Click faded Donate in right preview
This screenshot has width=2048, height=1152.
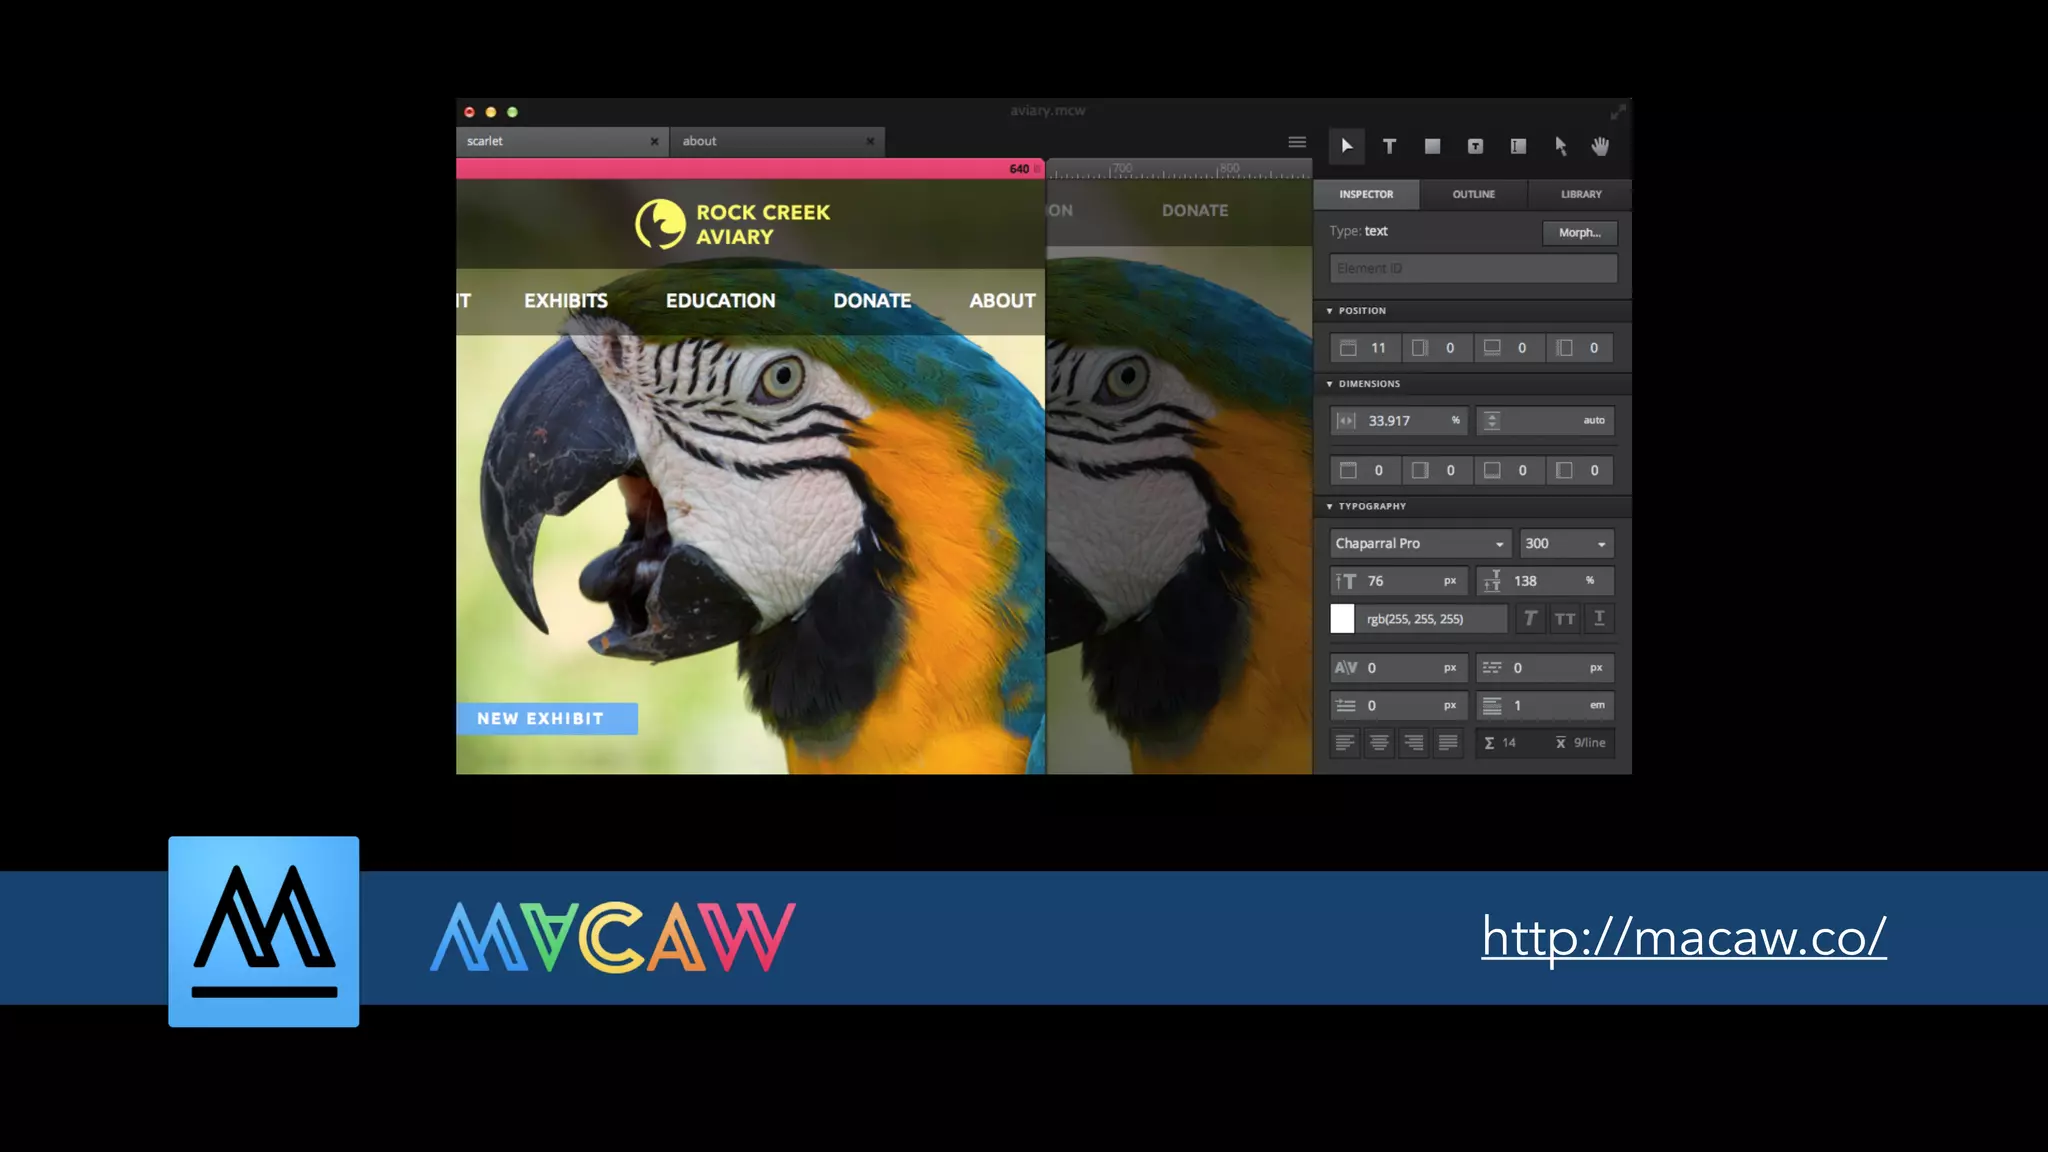pyautogui.click(x=1195, y=211)
